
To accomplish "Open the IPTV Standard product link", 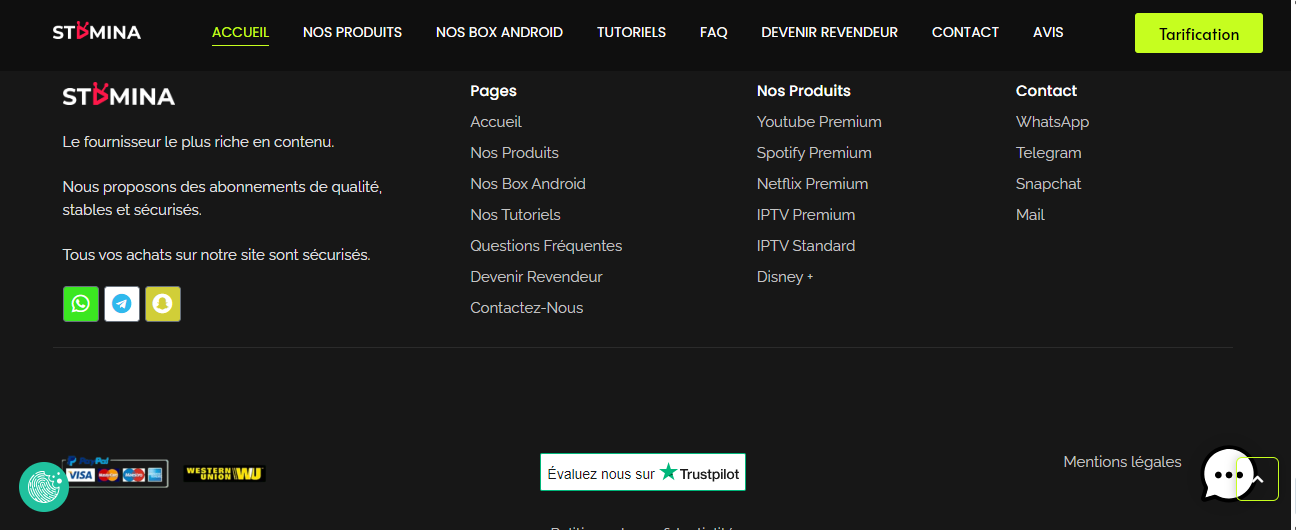I will pos(806,246).
